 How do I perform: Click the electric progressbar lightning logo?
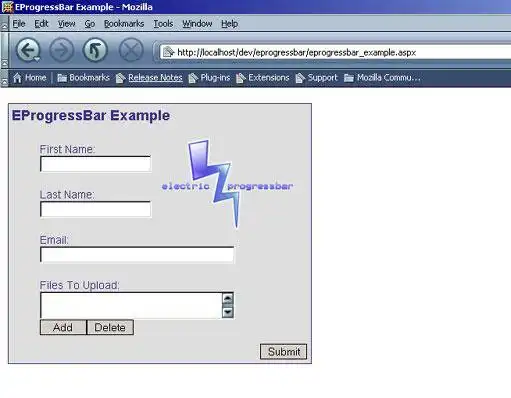point(227,184)
